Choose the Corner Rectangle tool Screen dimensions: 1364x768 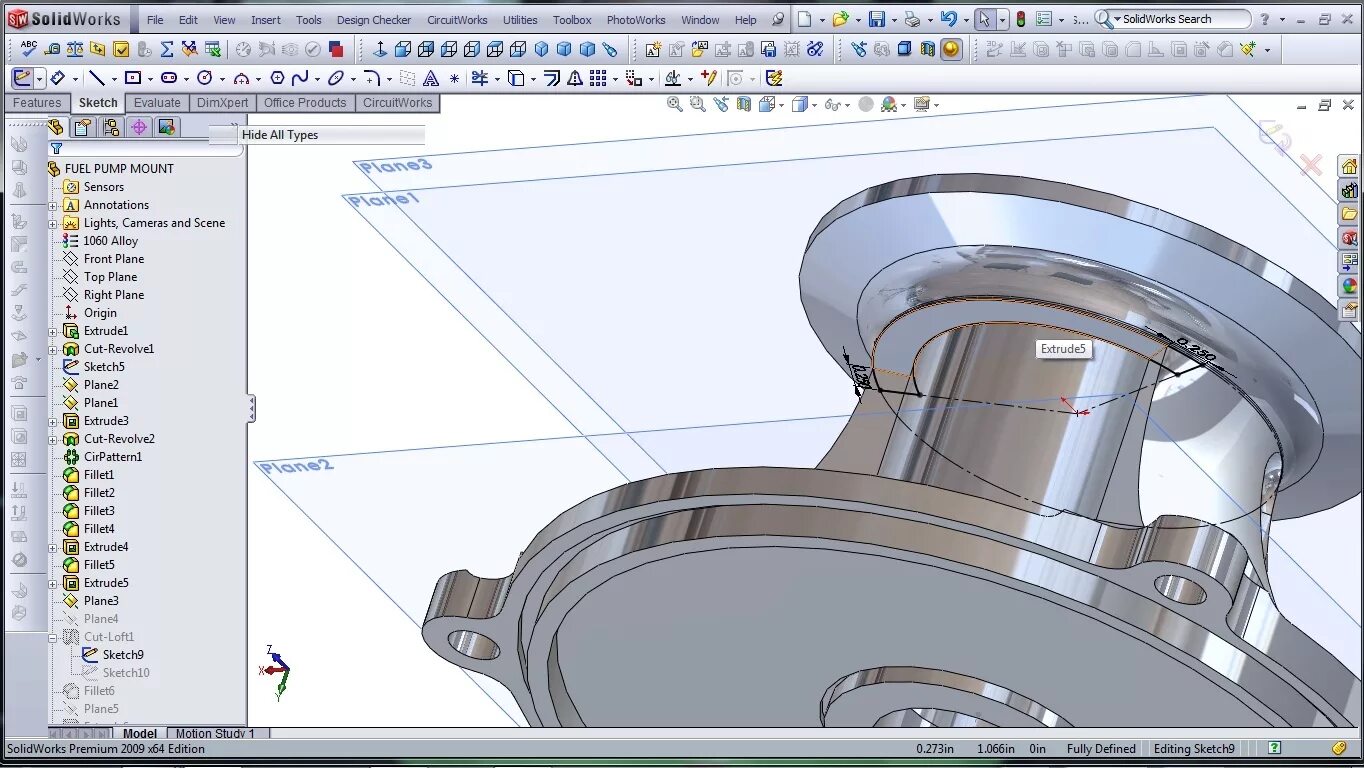pos(132,78)
